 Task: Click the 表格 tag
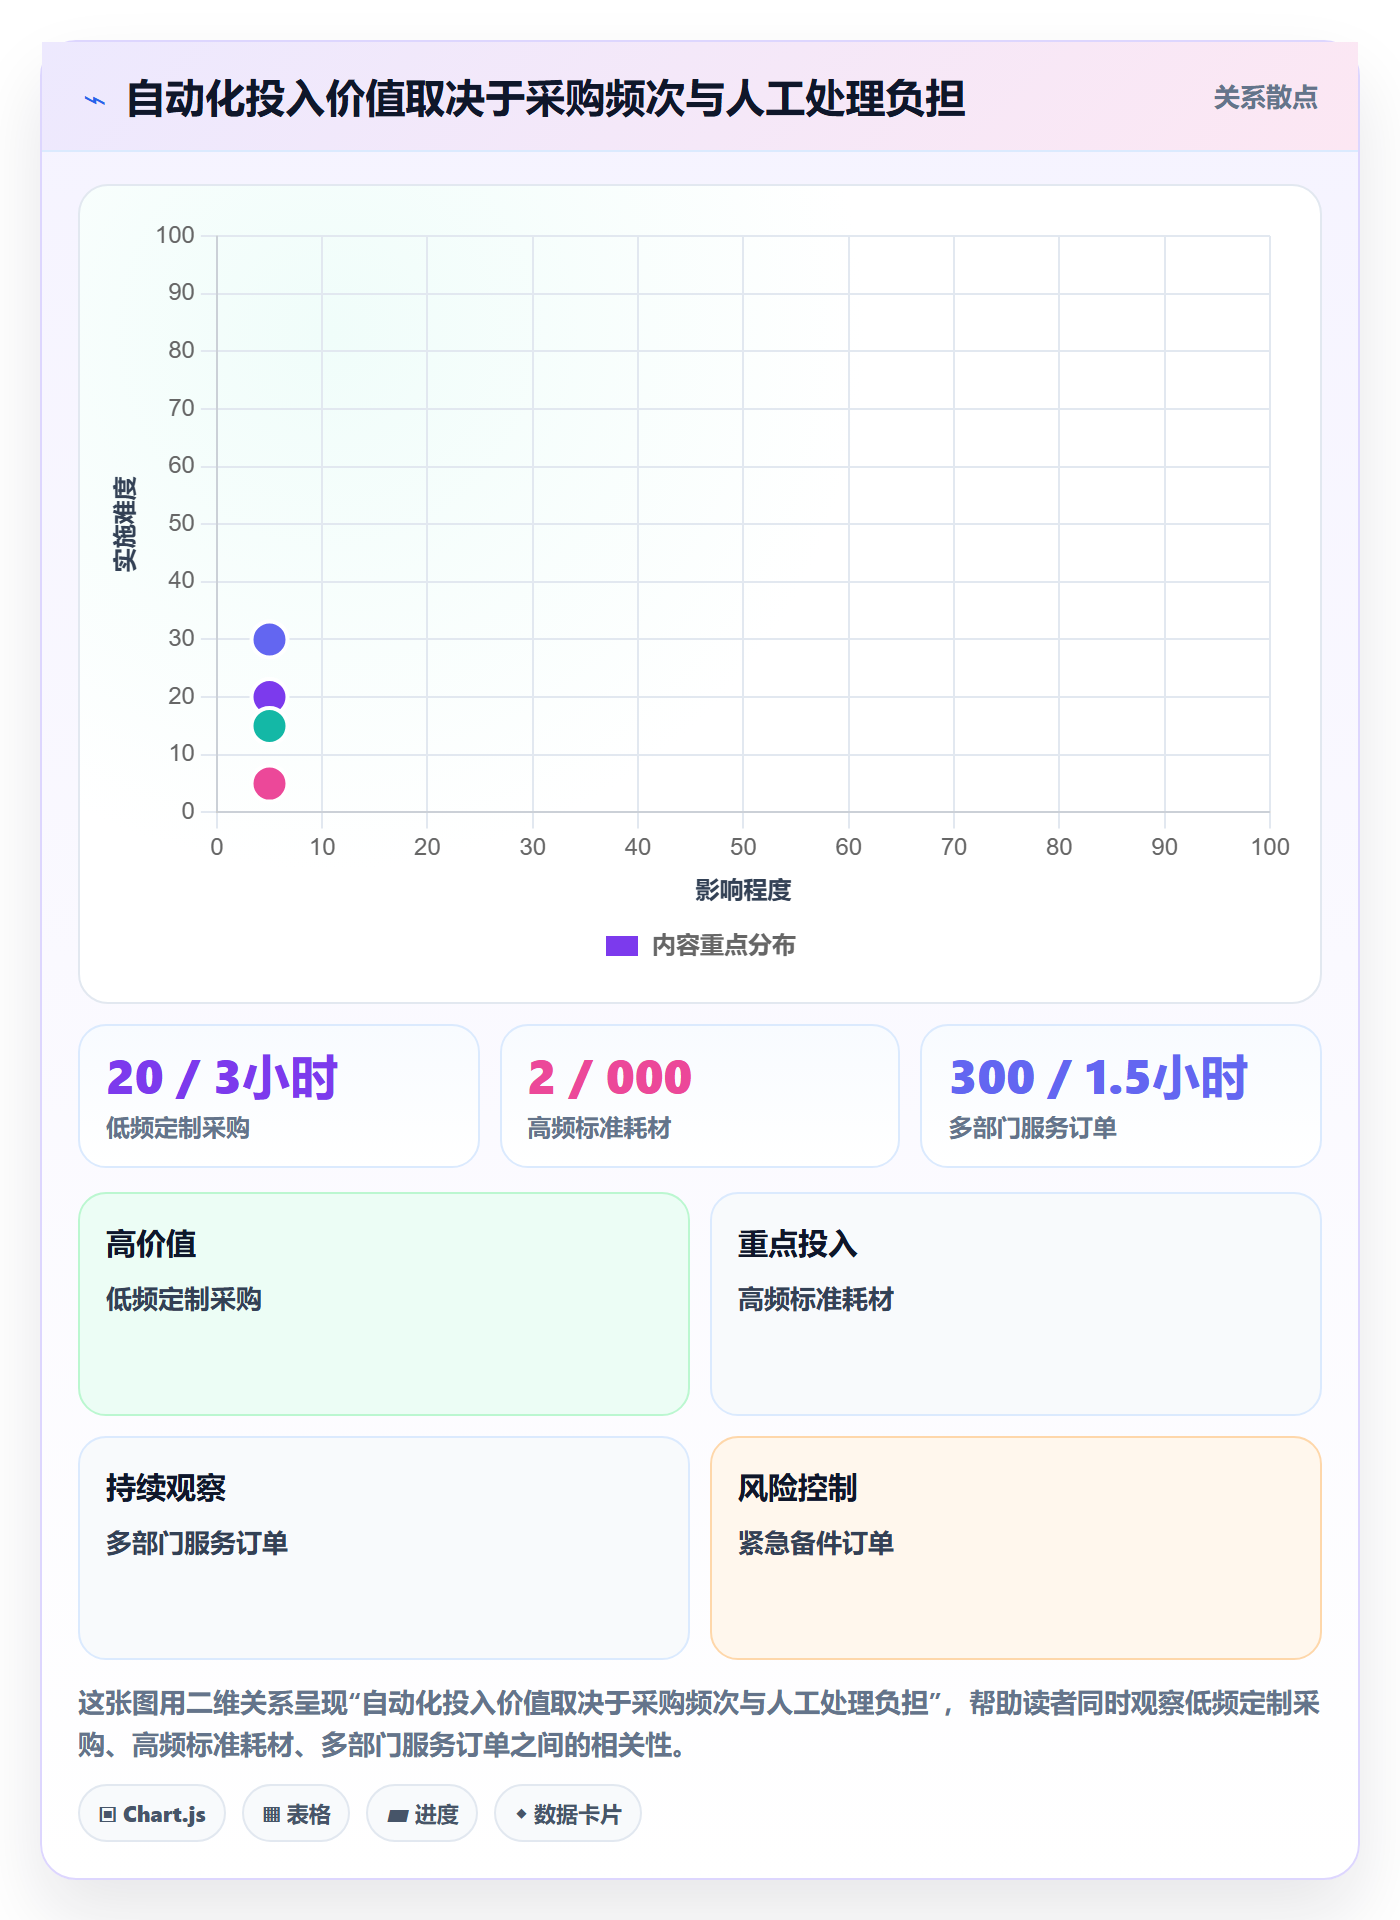click(296, 1814)
